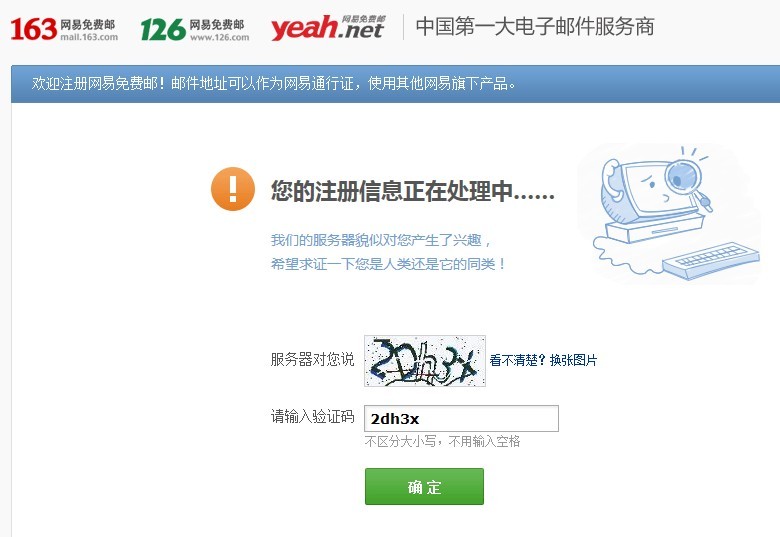
Task: Click the keyboard illustration
Action: click(x=711, y=261)
